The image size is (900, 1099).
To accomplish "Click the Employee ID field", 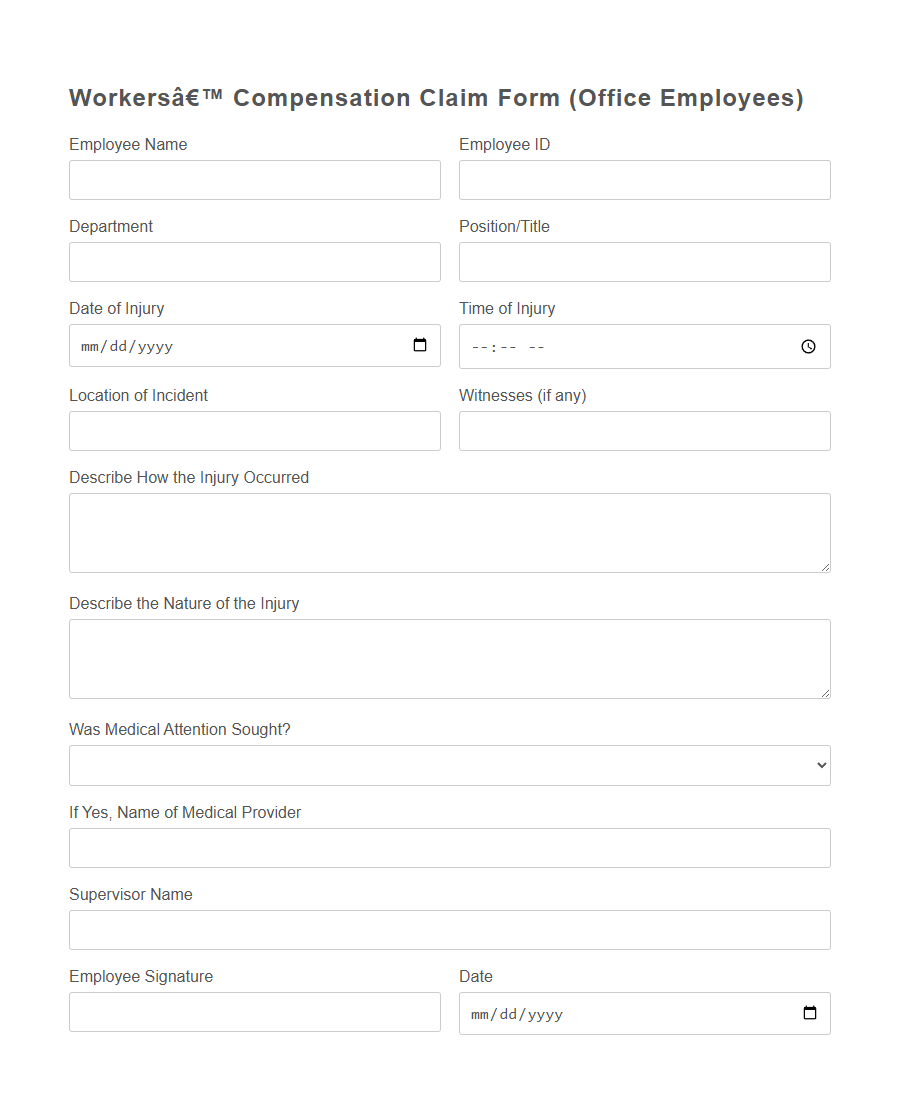I will point(644,180).
